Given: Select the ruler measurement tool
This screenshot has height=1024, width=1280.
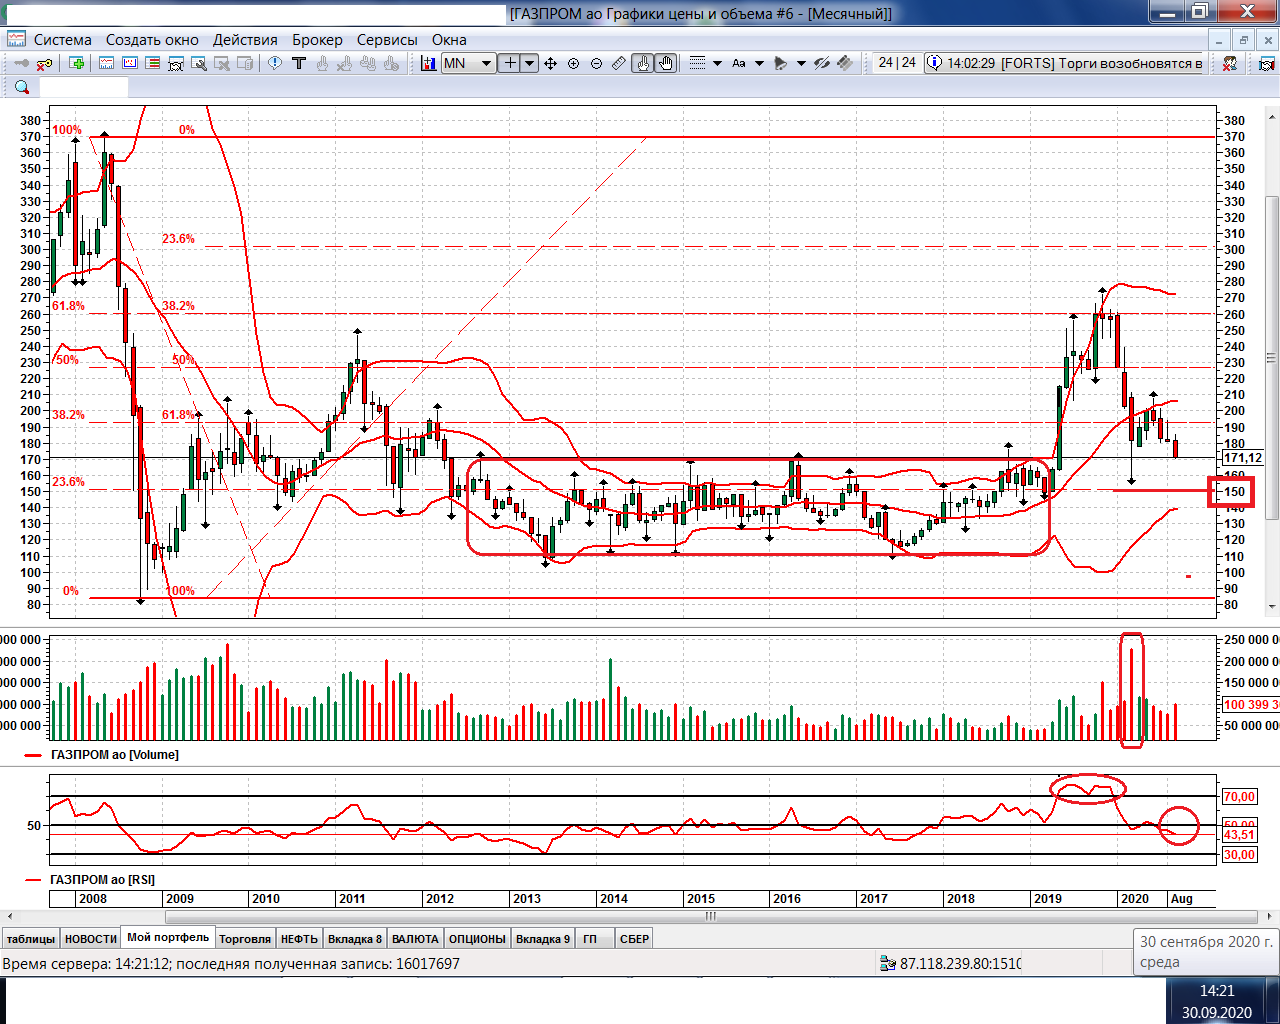Looking at the screenshot, I should [x=619, y=63].
